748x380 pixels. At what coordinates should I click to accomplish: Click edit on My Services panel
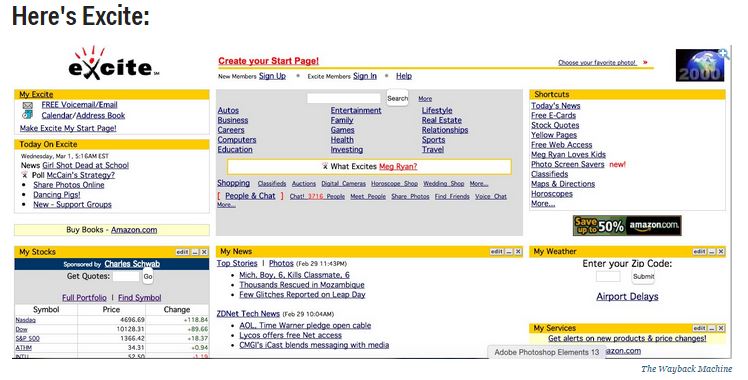pyautogui.click(x=699, y=328)
